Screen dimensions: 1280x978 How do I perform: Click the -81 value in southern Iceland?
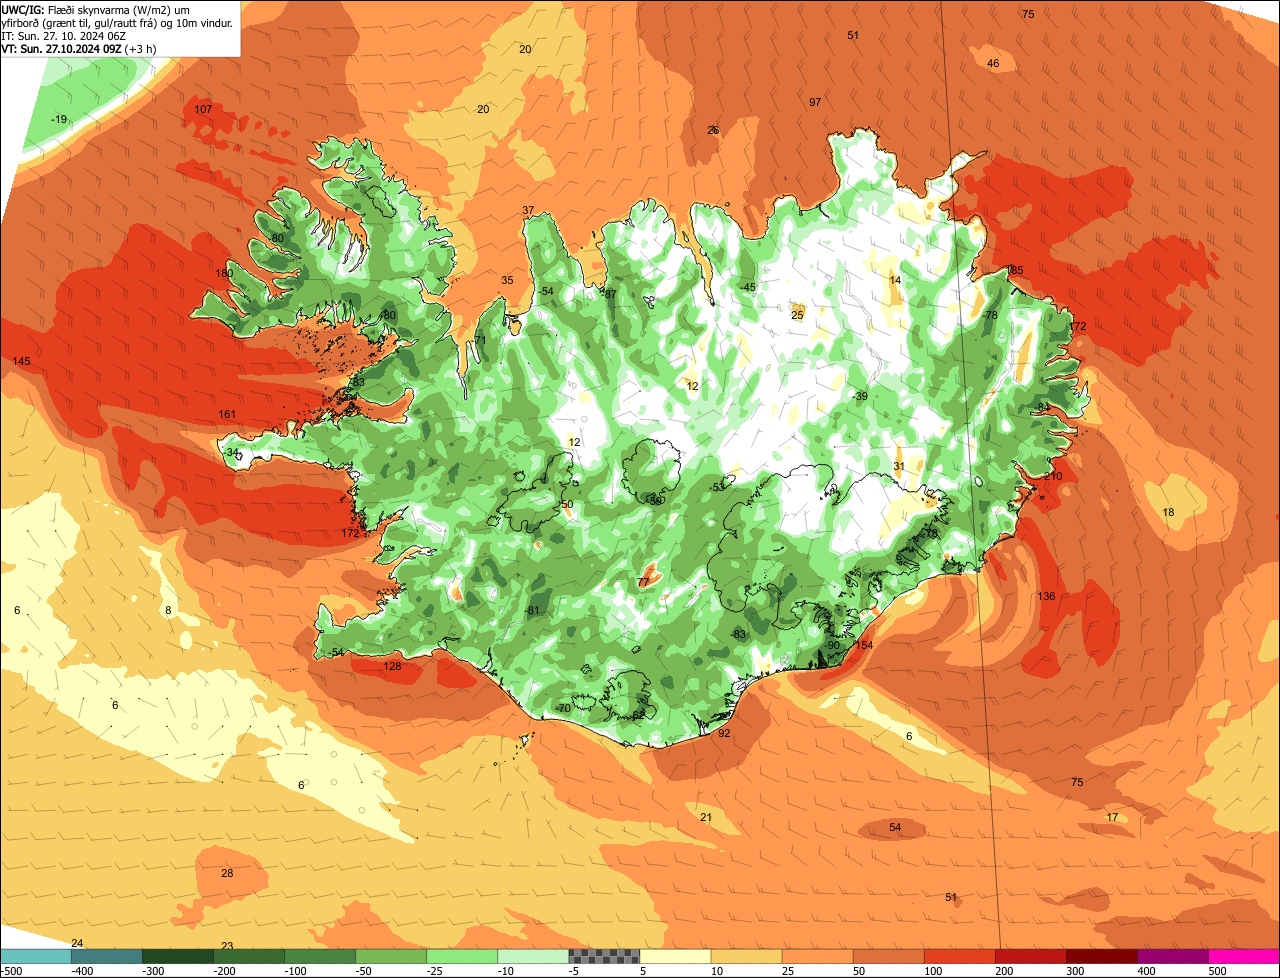click(x=531, y=611)
